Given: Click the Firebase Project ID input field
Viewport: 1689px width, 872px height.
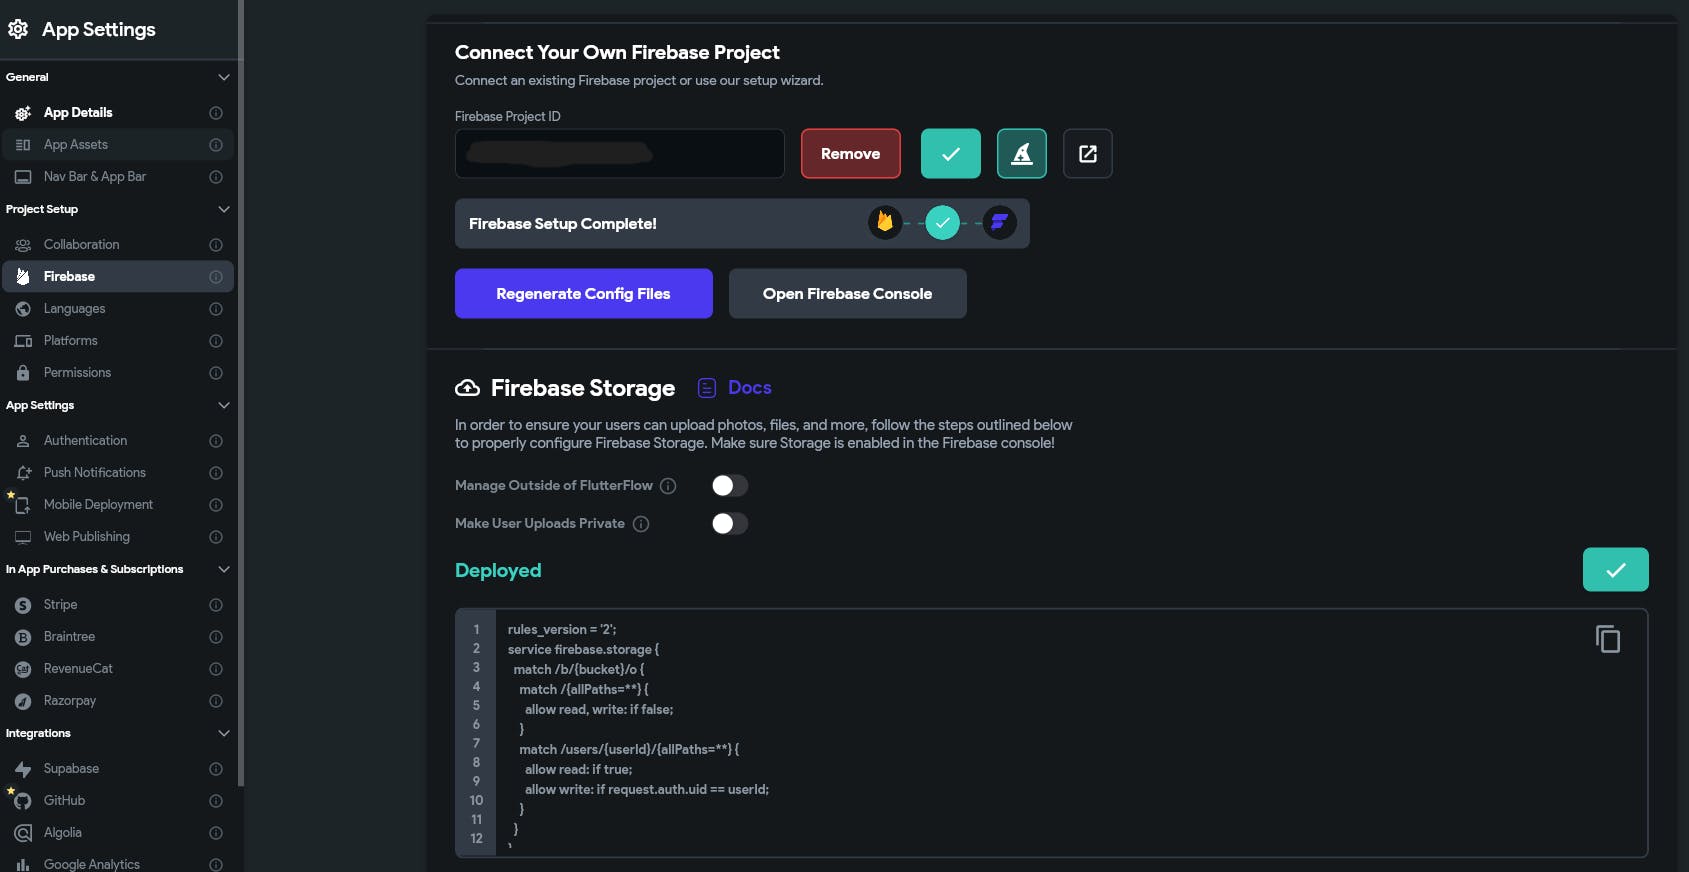Looking at the screenshot, I should pyautogui.click(x=619, y=154).
